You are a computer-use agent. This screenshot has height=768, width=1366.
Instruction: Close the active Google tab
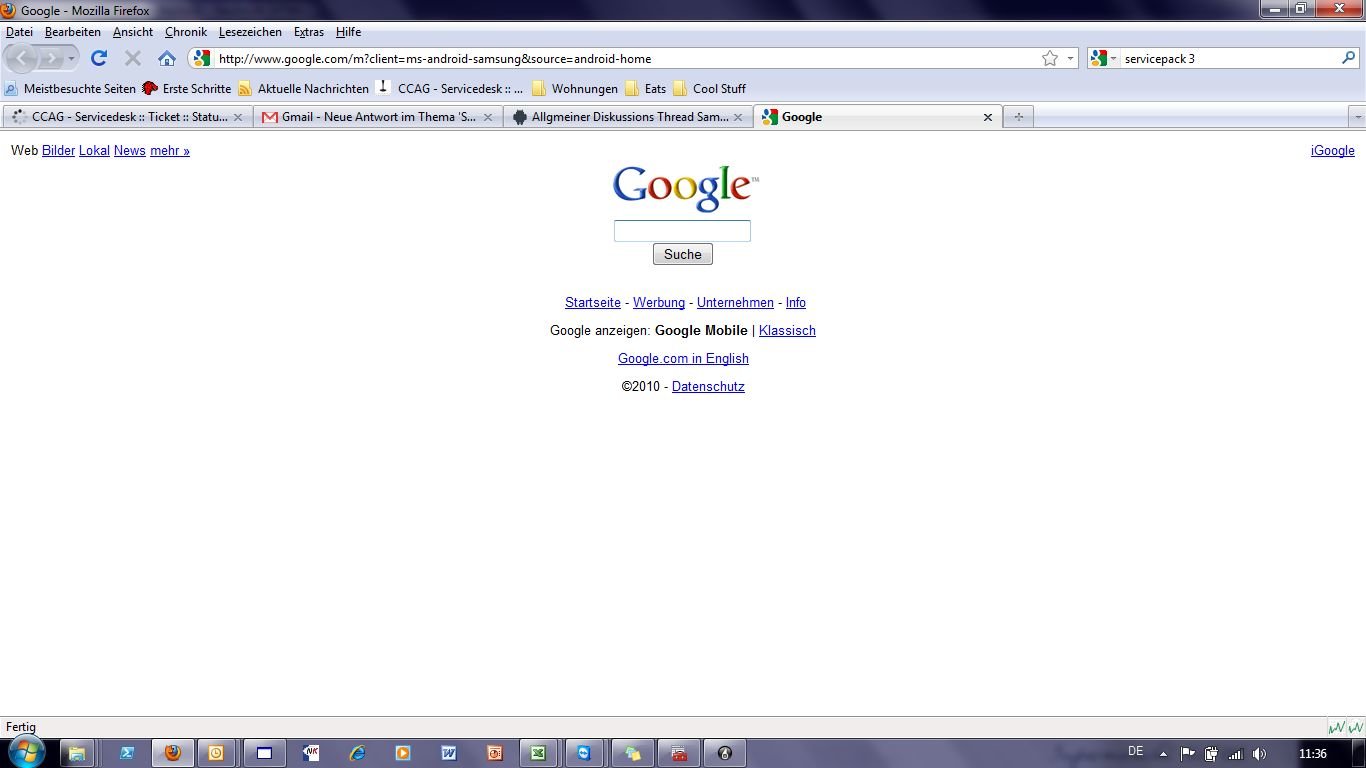(988, 117)
